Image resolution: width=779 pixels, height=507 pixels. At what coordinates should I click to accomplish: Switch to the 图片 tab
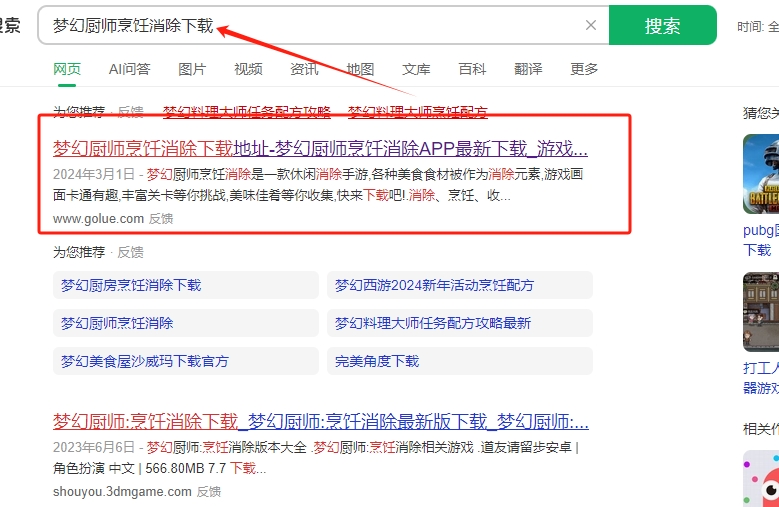coord(192,69)
